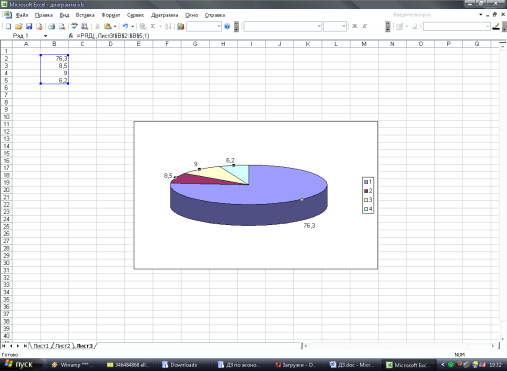Toggle italic К formatting button

365,26
